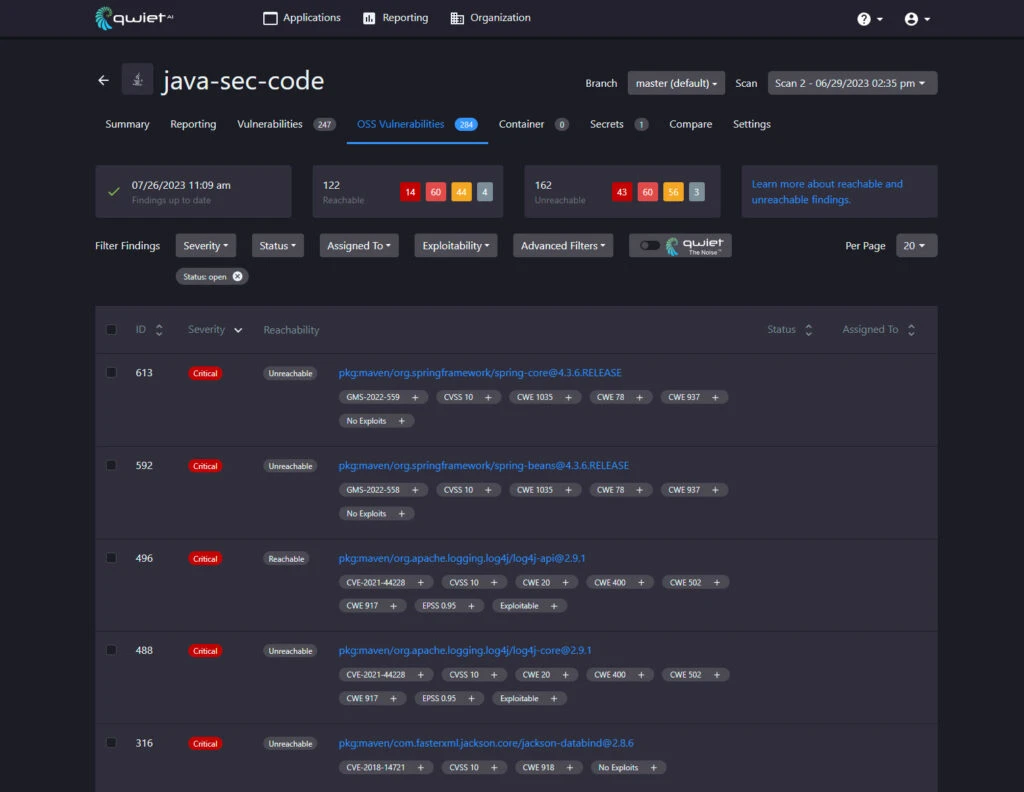Open the master branch selector
This screenshot has width=1024, height=792.
(x=675, y=83)
